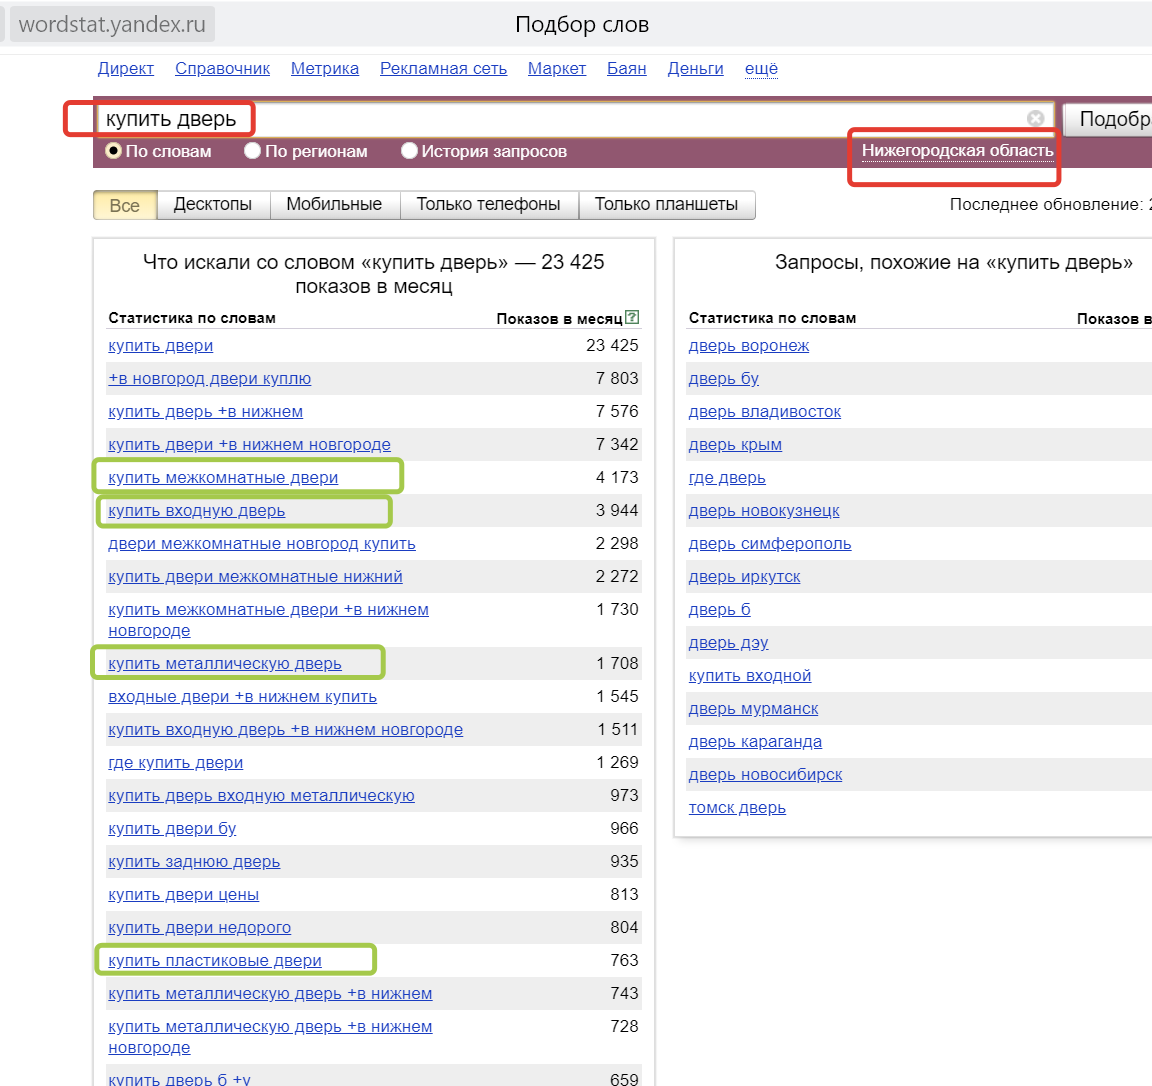Viewport: 1152px width, 1086px height.
Task: Click the 'Подобрать' search button
Action: click(x=1109, y=119)
